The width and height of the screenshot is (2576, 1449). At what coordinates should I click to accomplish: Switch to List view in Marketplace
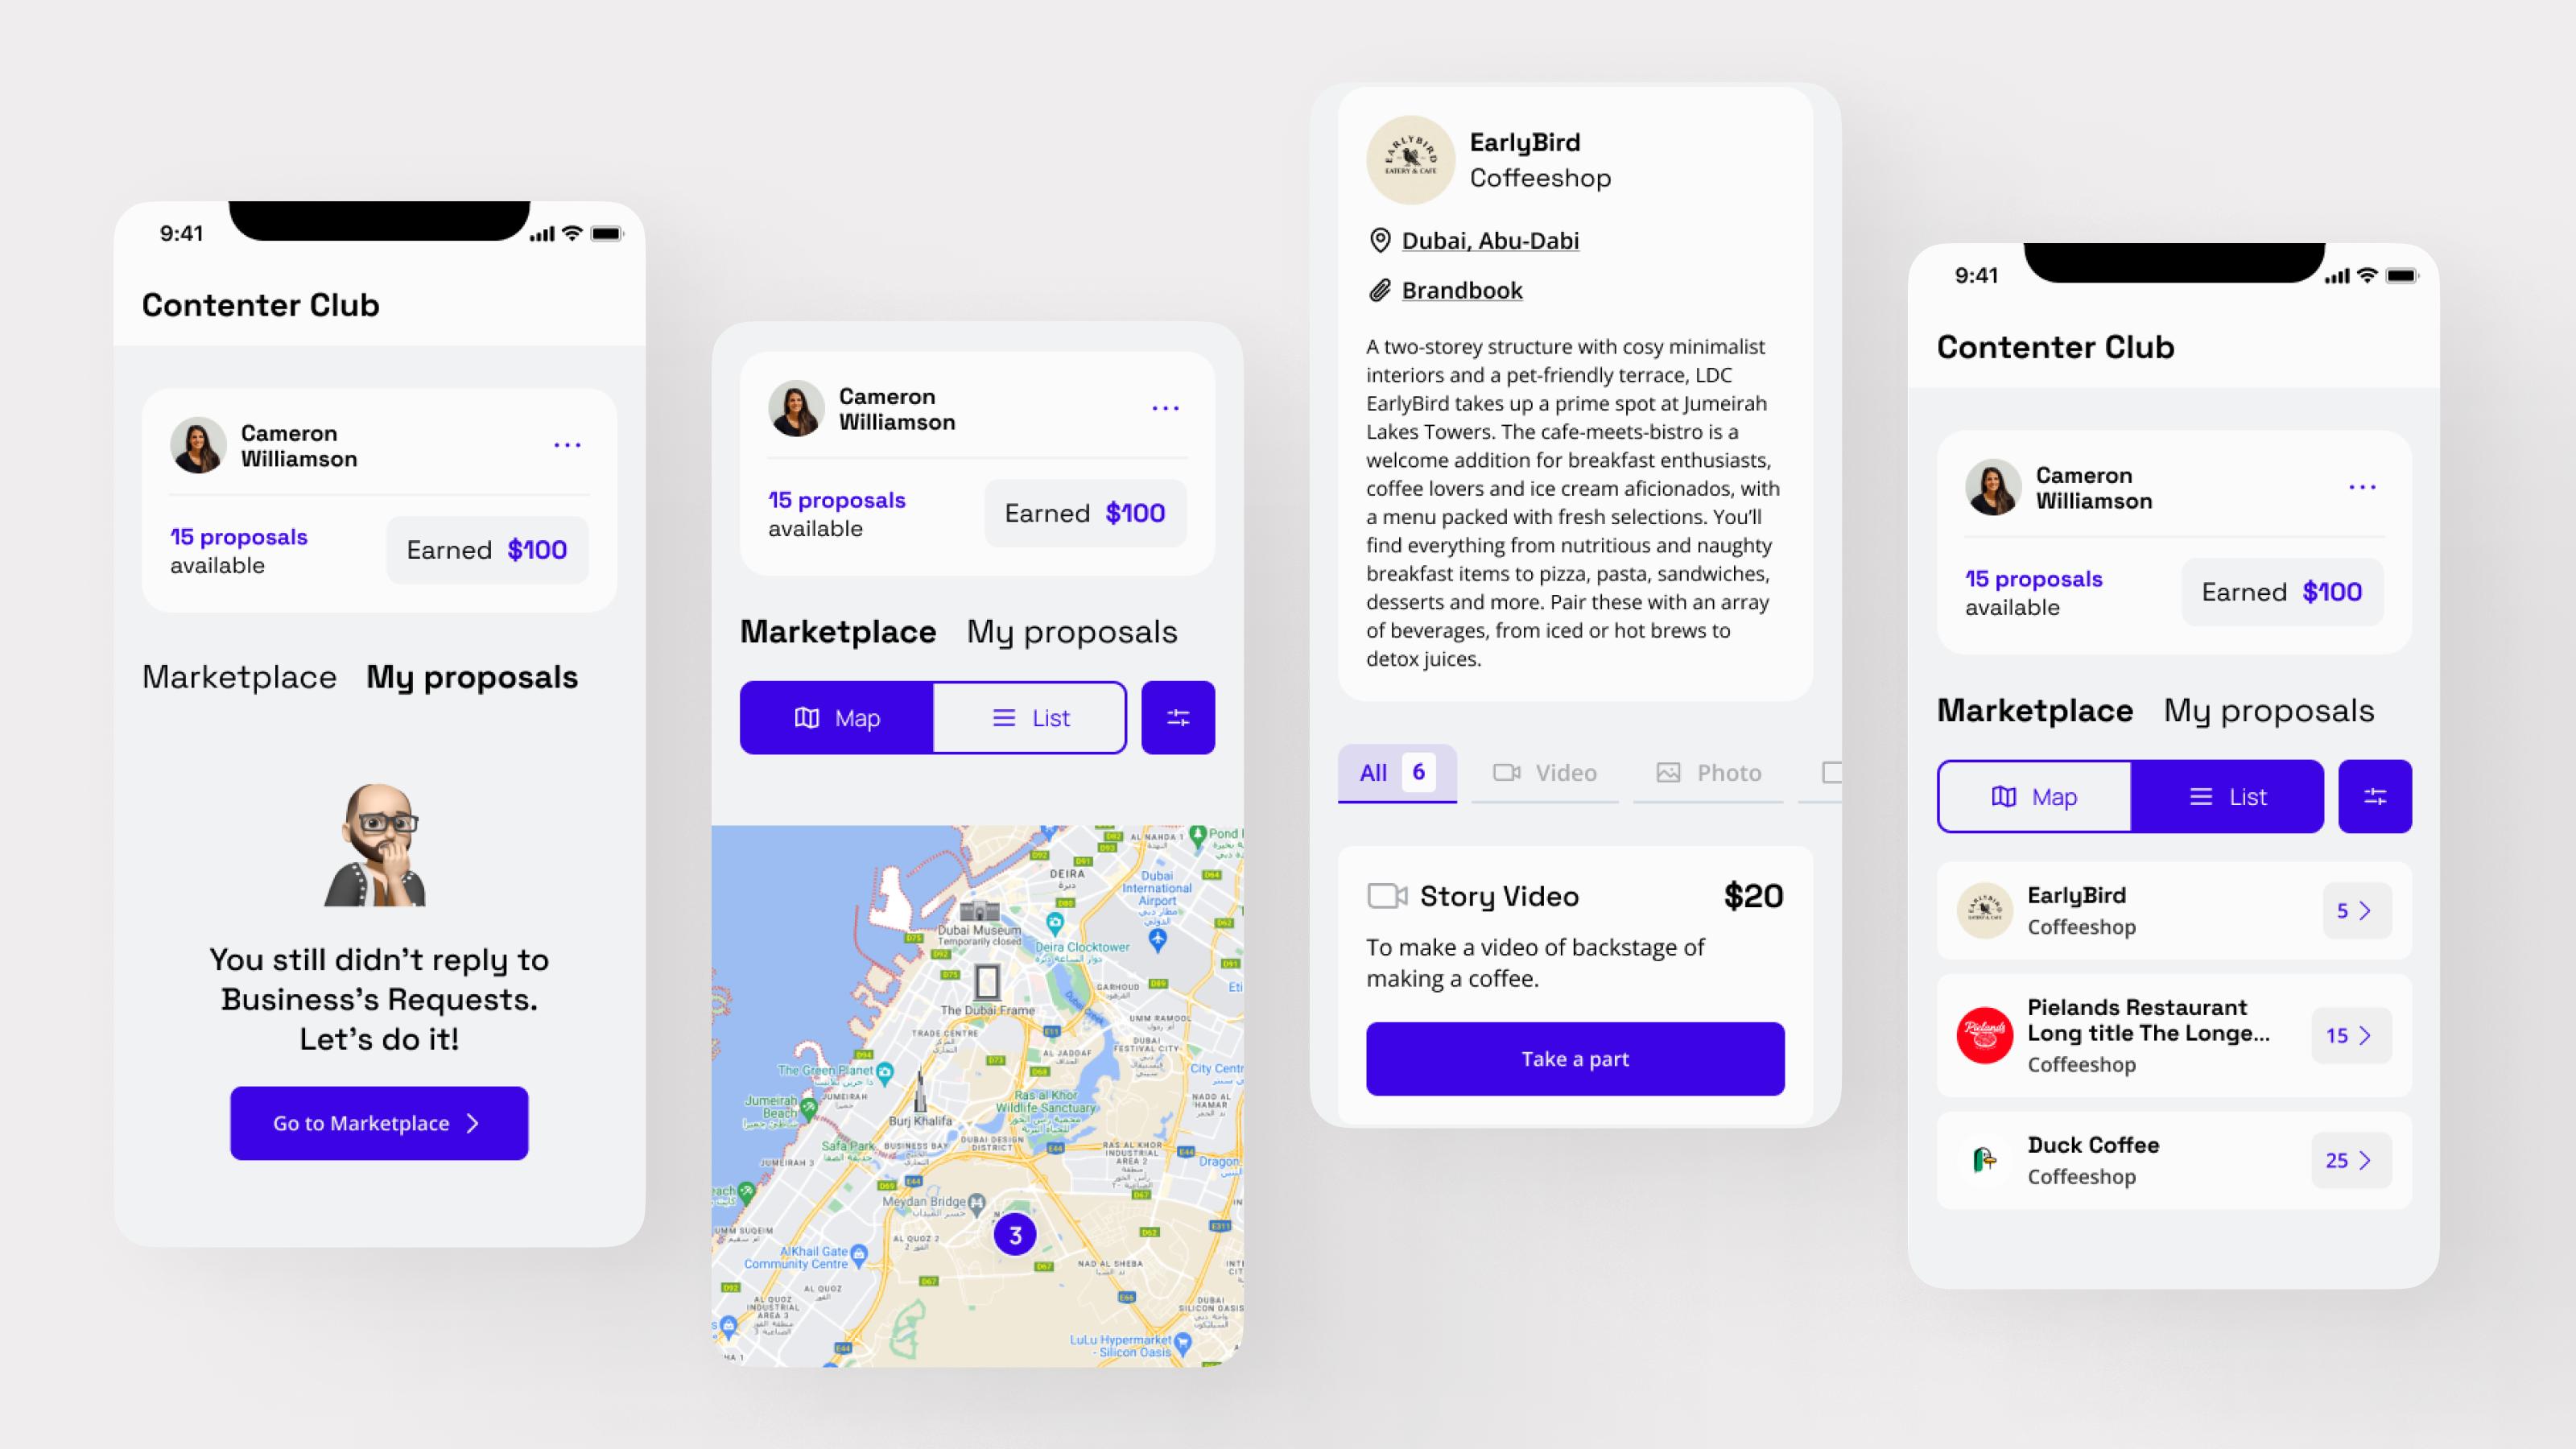click(1030, 716)
